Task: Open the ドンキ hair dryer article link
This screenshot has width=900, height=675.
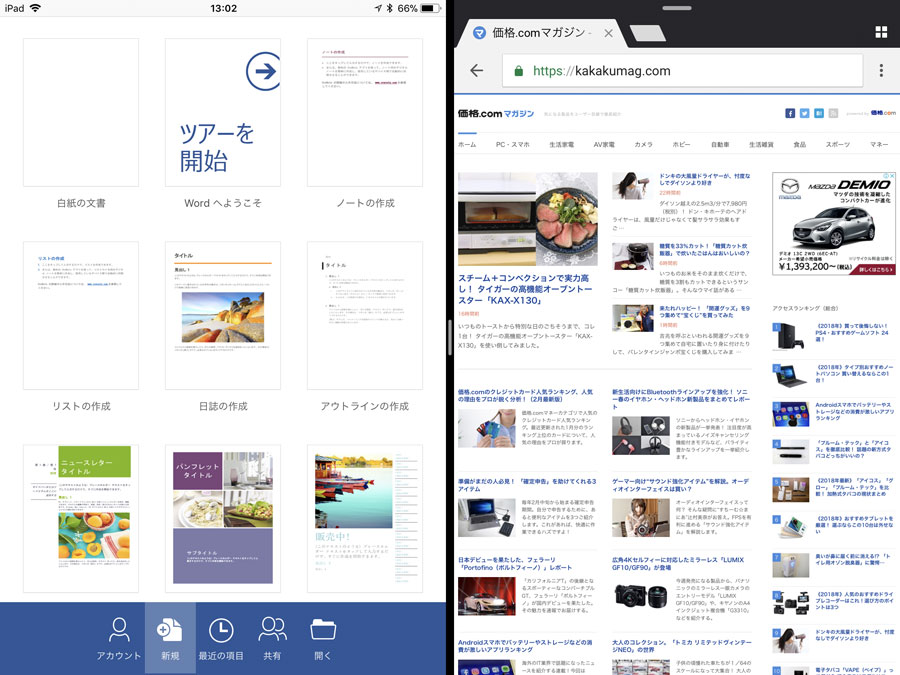Action: [704, 179]
